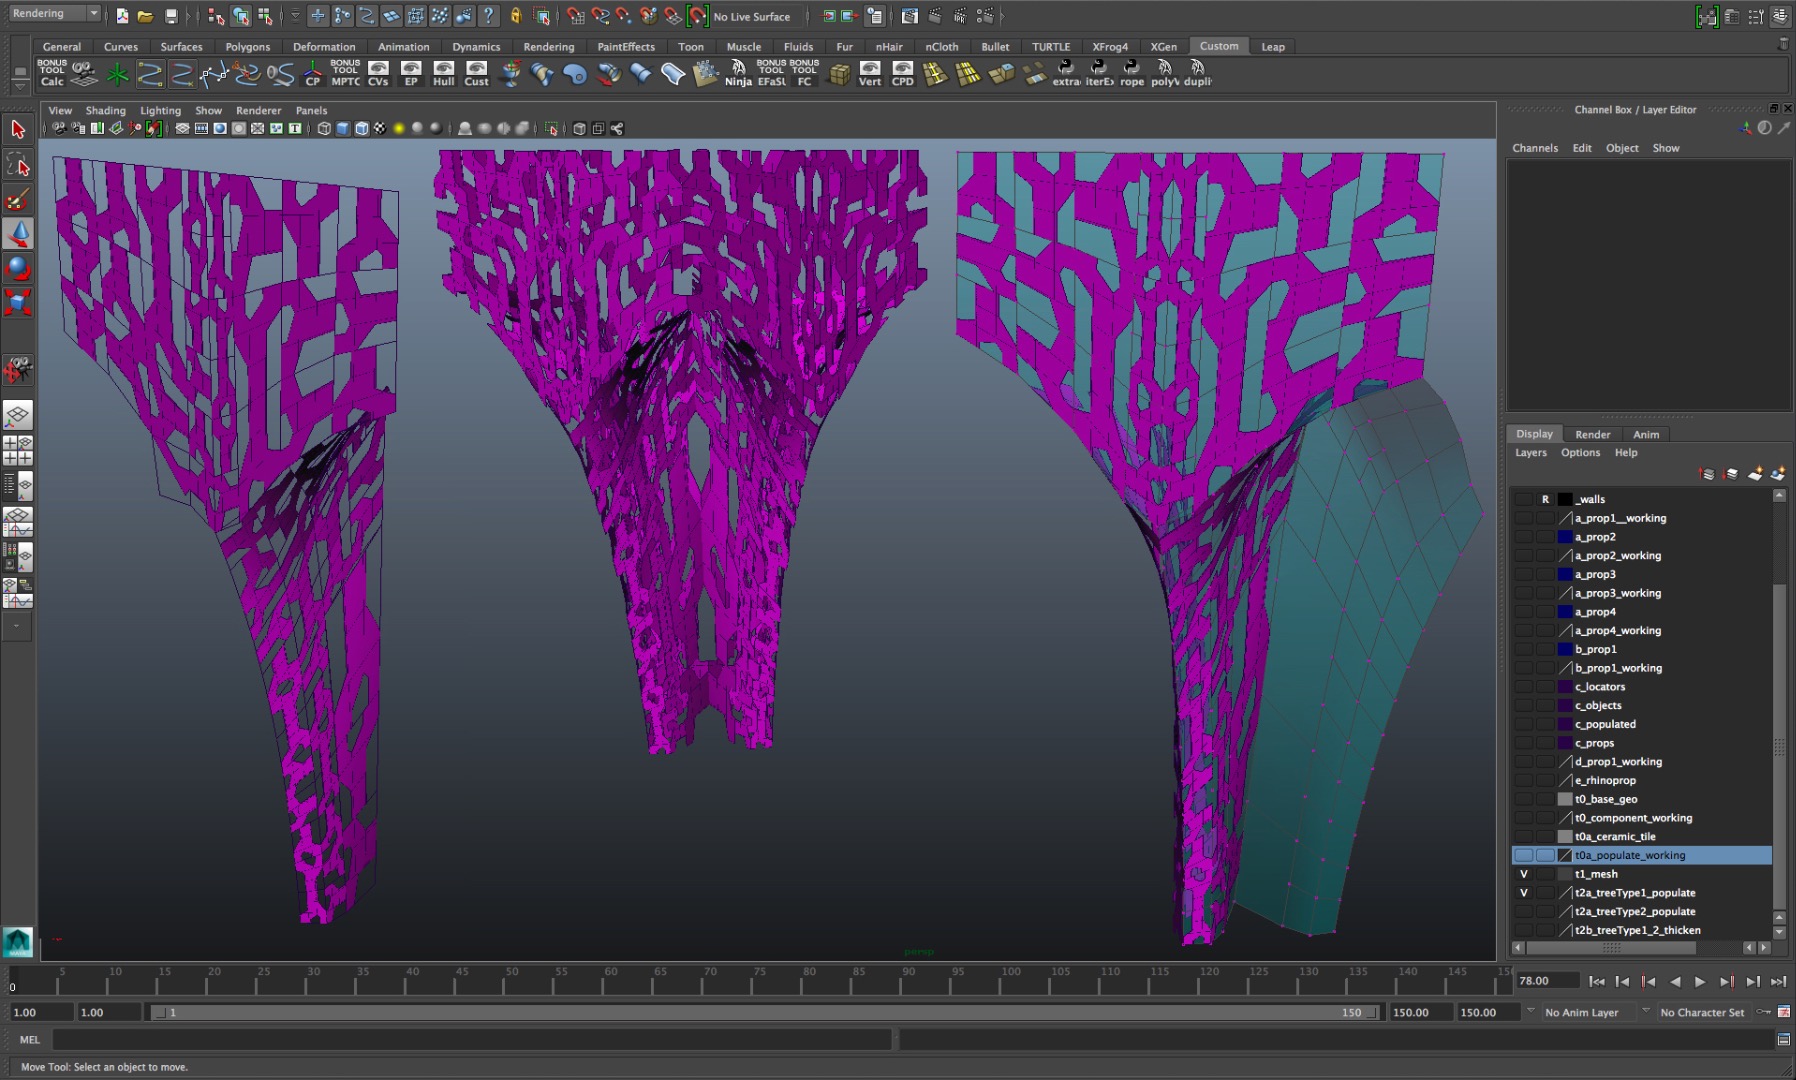Click the Open Scene folder icon
The width and height of the screenshot is (1796, 1080).
click(145, 16)
